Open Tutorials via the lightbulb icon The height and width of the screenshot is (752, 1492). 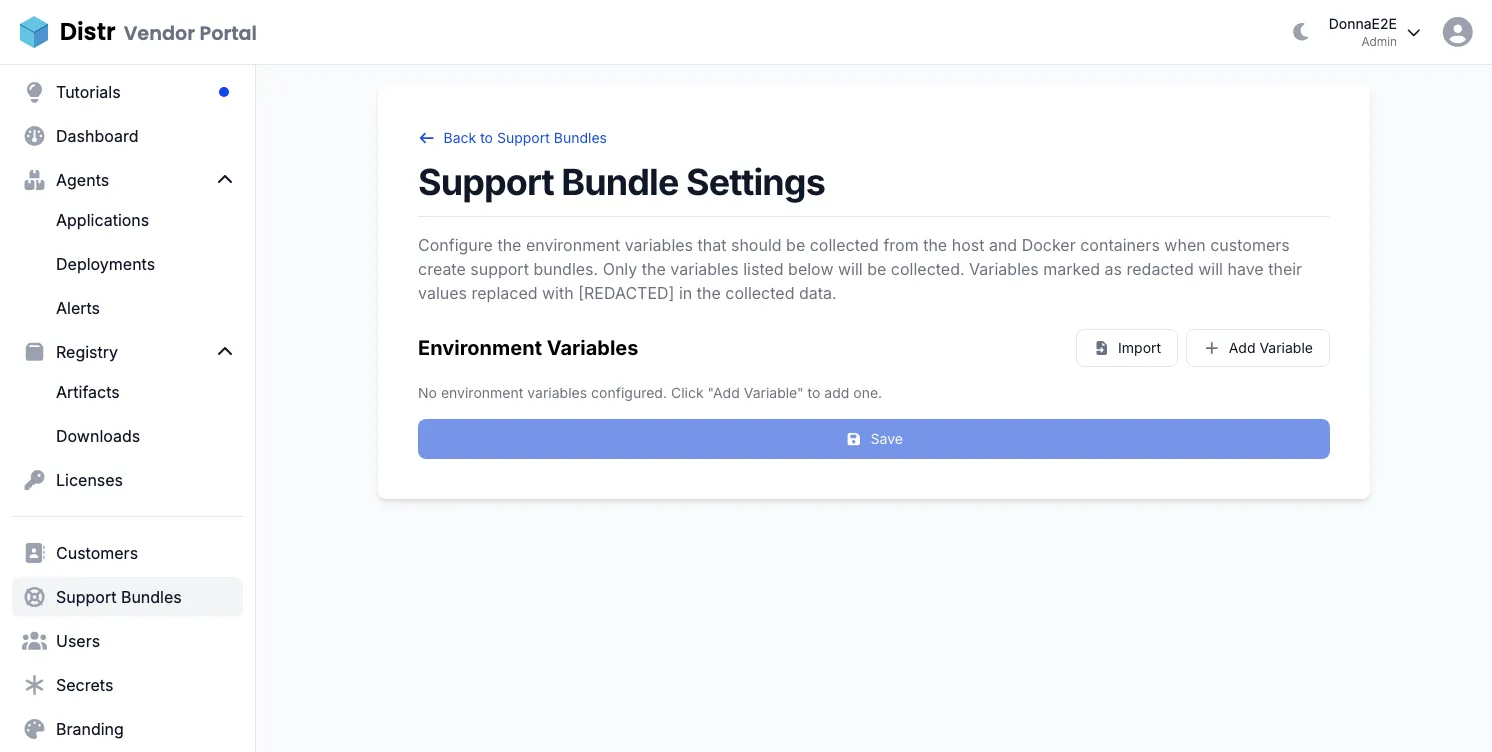(34, 92)
